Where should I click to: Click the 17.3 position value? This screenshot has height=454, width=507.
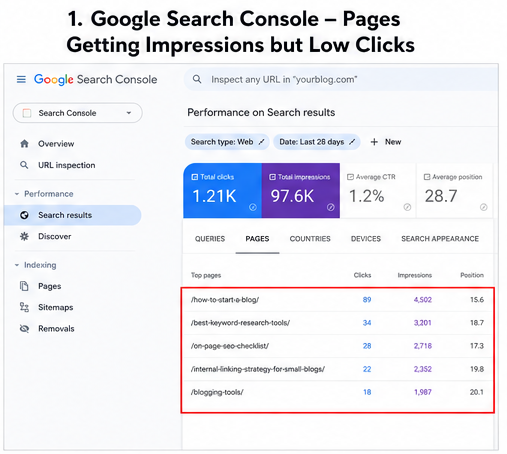tap(477, 346)
